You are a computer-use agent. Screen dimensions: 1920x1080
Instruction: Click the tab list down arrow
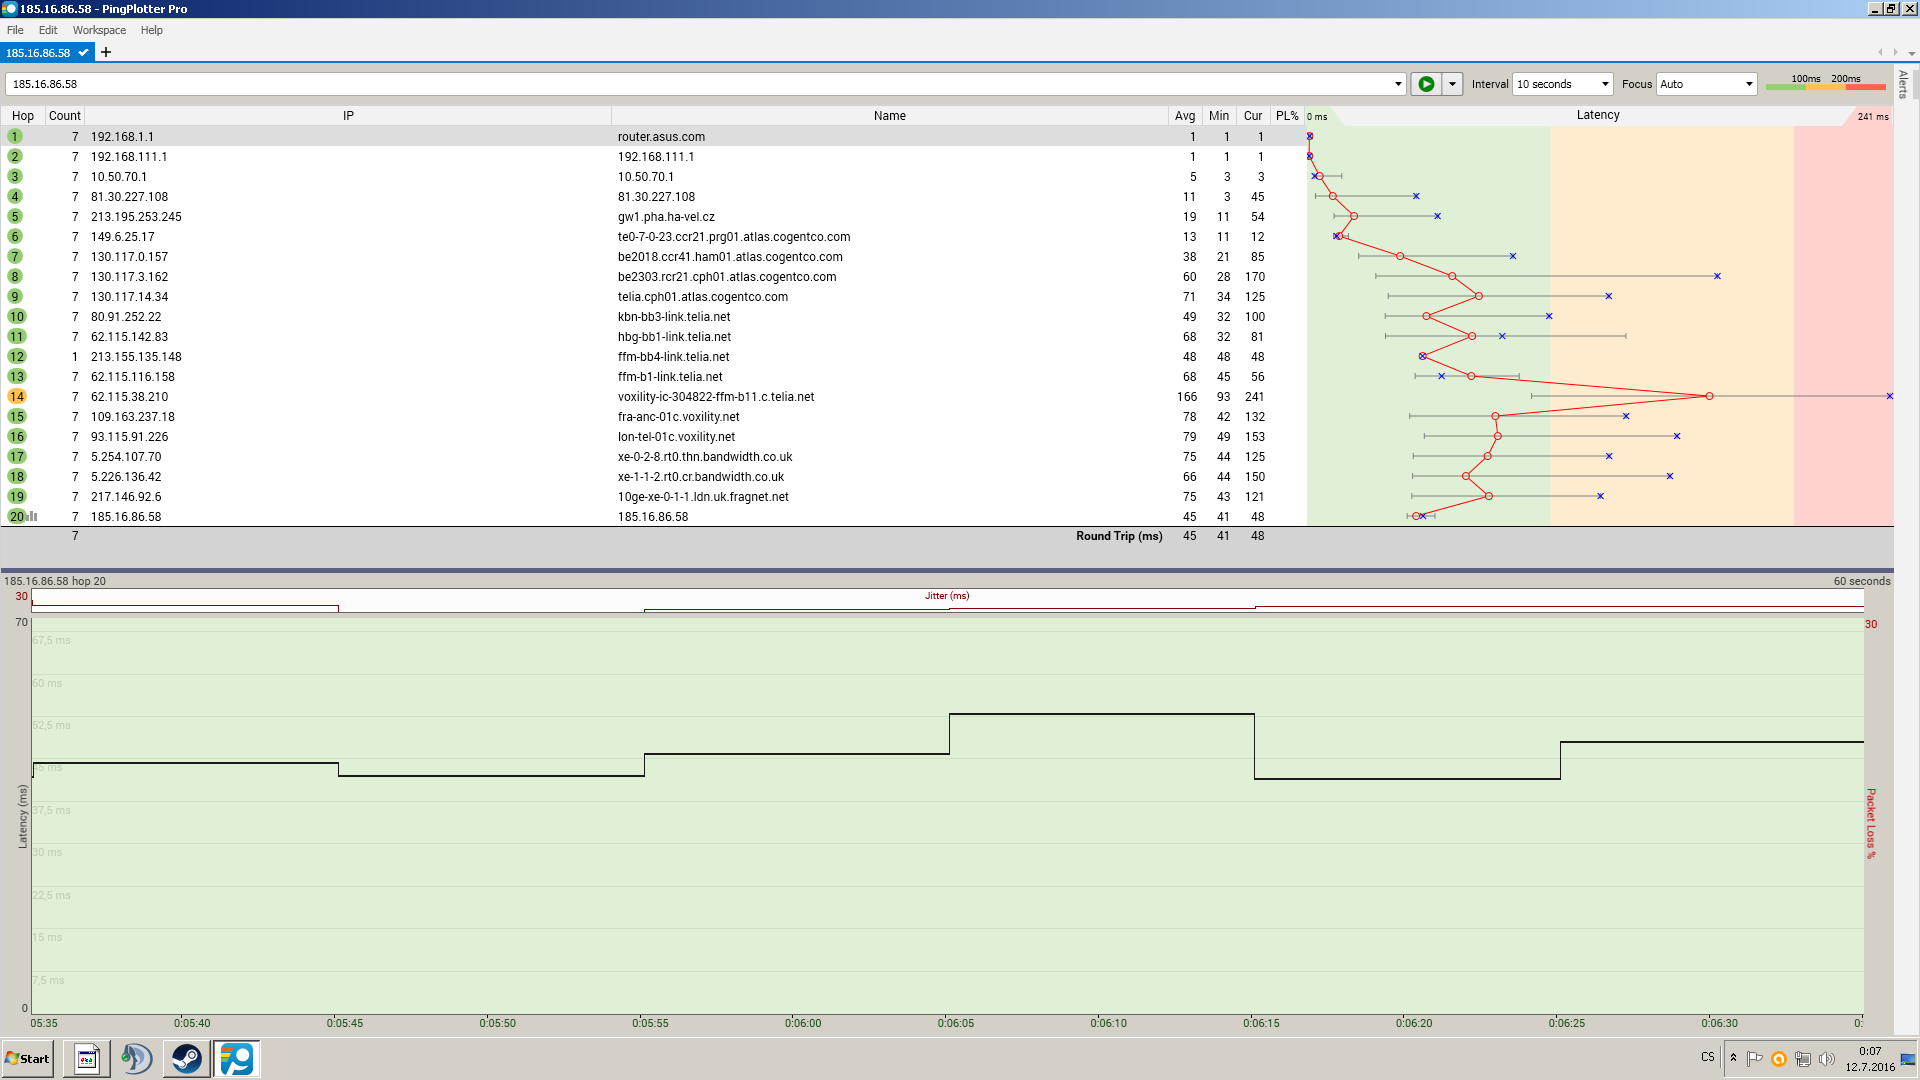click(1911, 53)
